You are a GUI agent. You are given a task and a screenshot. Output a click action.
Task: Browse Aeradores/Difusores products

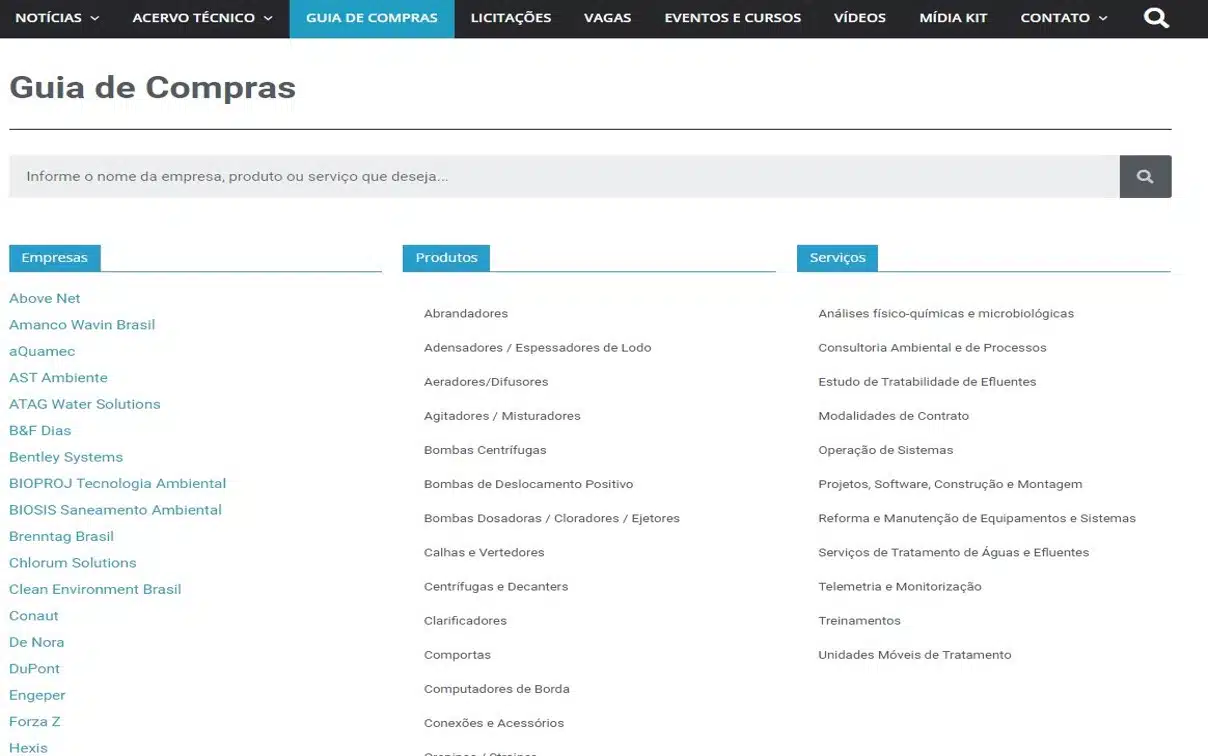pyautogui.click(x=486, y=382)
